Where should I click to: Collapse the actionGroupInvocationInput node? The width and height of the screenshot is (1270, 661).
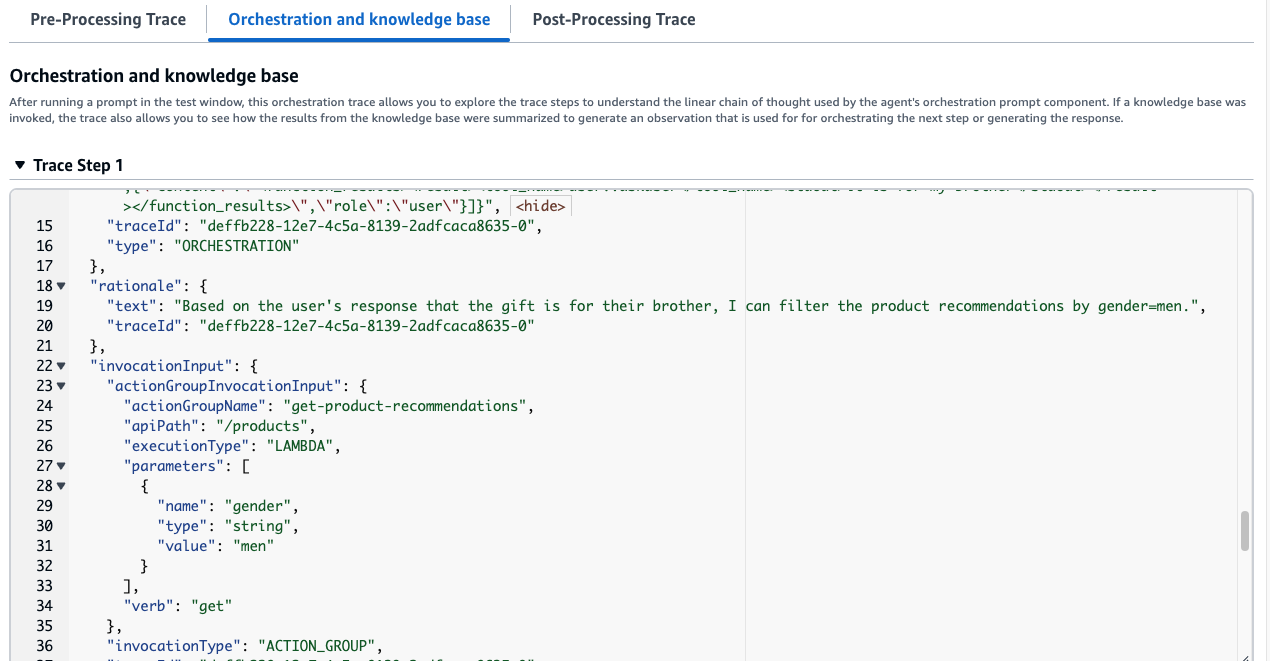pyautogui.click(x=62, y=385)
